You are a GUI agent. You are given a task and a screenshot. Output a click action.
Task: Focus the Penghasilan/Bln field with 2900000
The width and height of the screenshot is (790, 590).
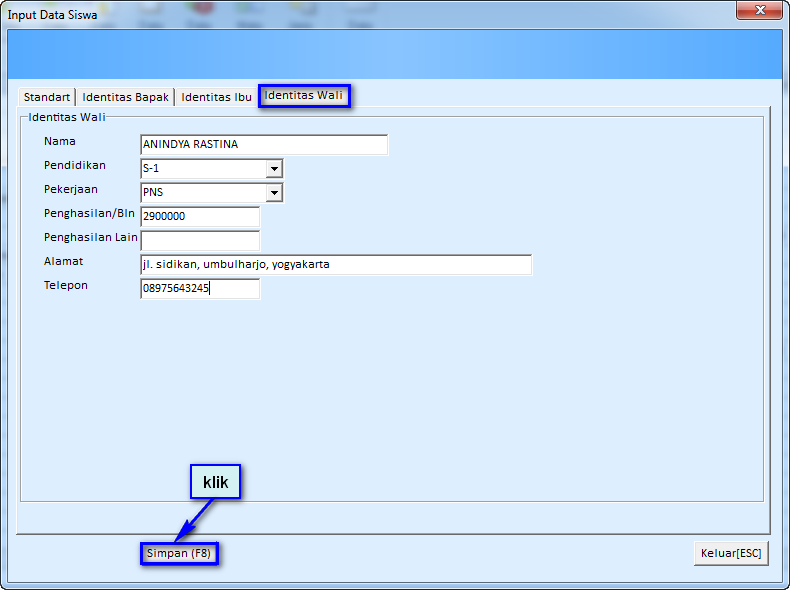click(200, 217)
